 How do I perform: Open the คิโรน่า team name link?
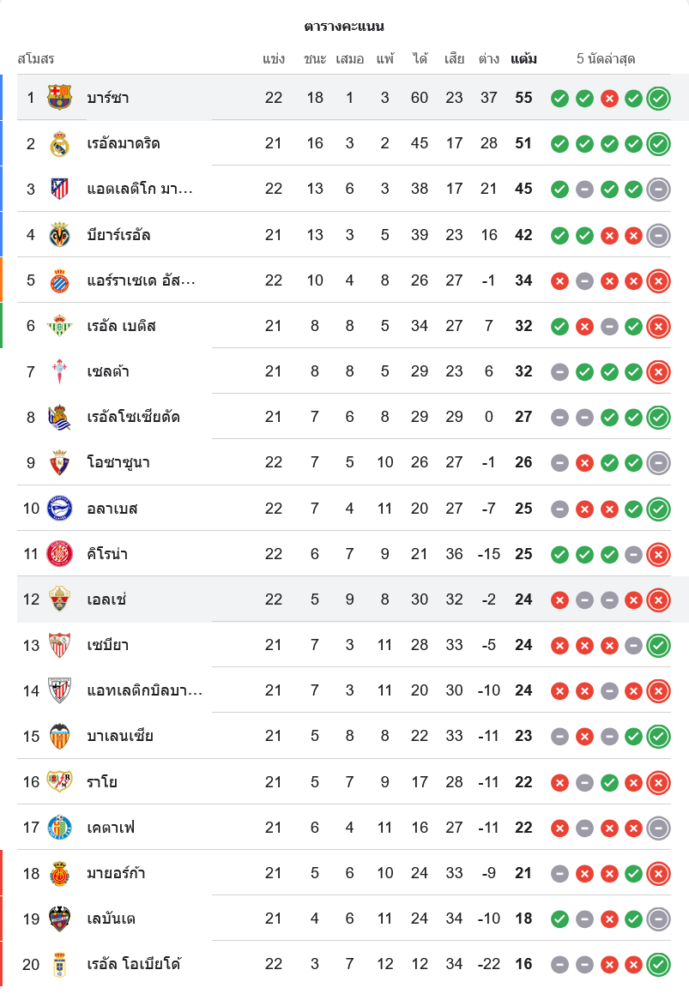107,554
